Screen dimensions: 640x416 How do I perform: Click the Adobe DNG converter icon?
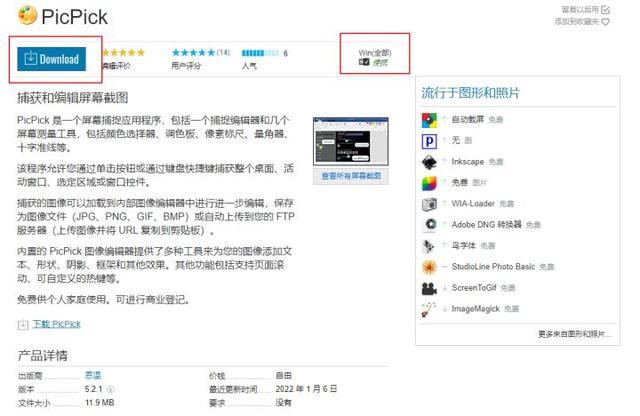pyautogui.click(x=429, y=225)
